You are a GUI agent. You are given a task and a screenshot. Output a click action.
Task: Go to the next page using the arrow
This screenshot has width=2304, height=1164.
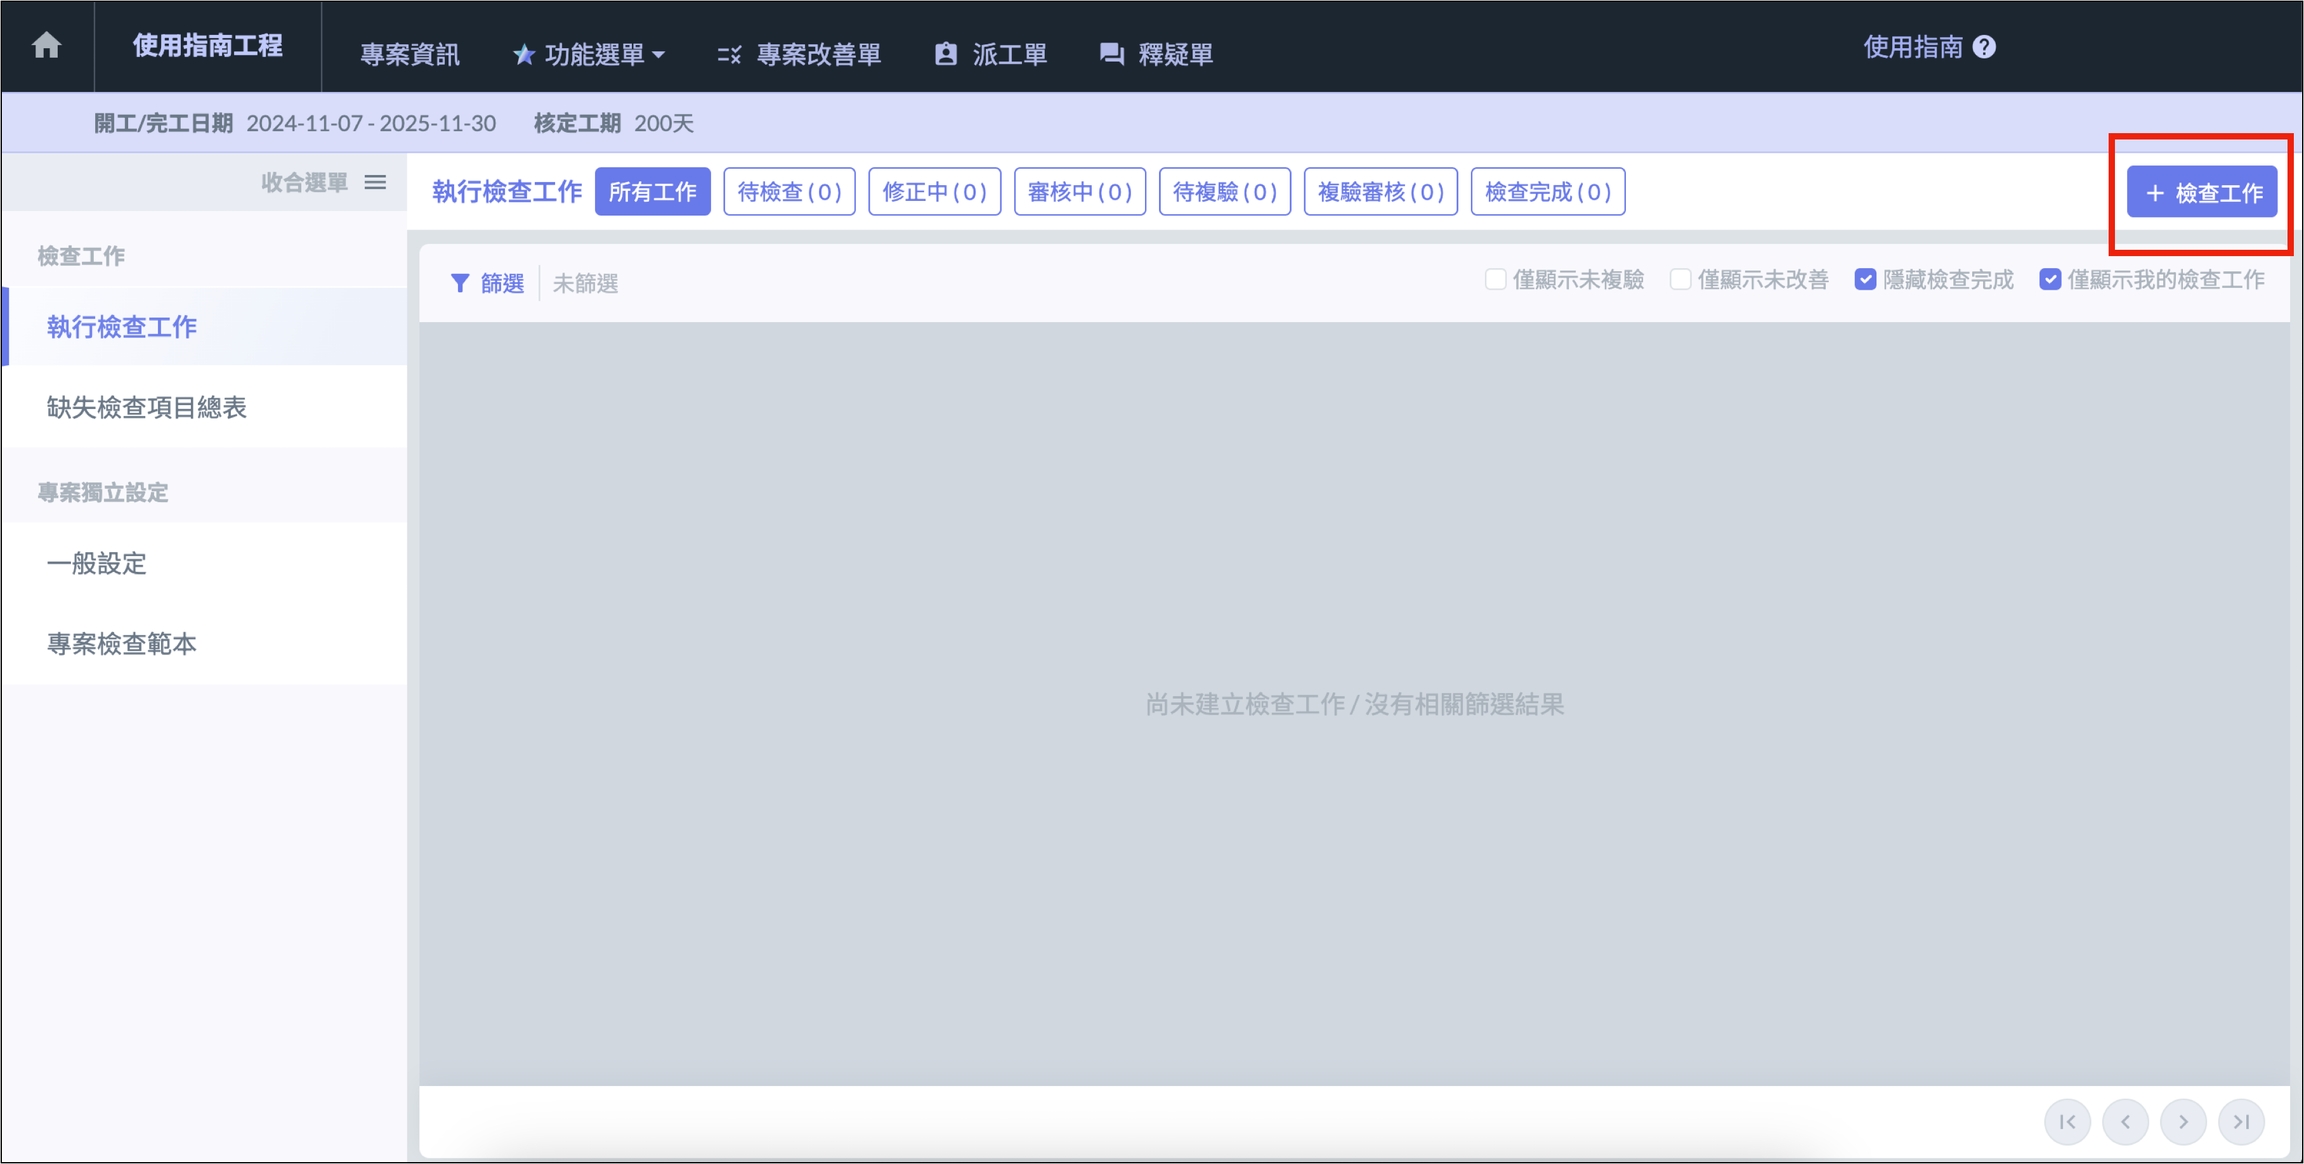tap(2183, 1122)
